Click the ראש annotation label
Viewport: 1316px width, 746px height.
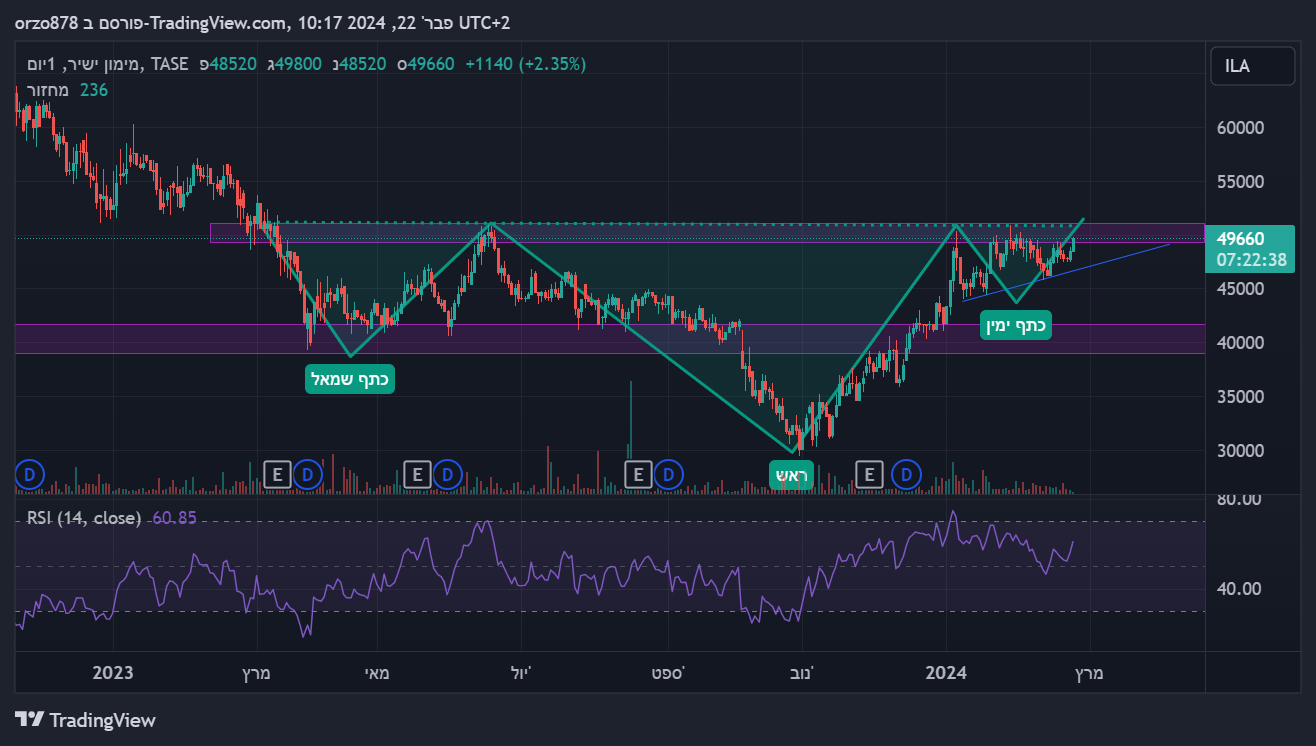point(789,475)
